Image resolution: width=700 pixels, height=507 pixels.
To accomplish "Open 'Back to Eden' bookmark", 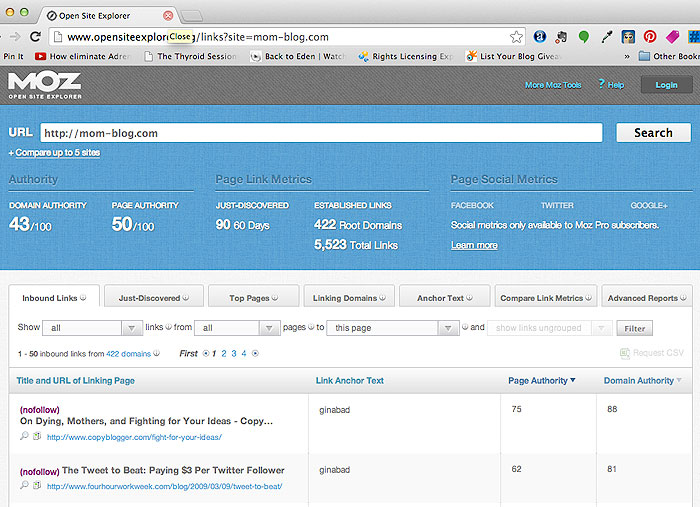I will (x=298, y=56).
